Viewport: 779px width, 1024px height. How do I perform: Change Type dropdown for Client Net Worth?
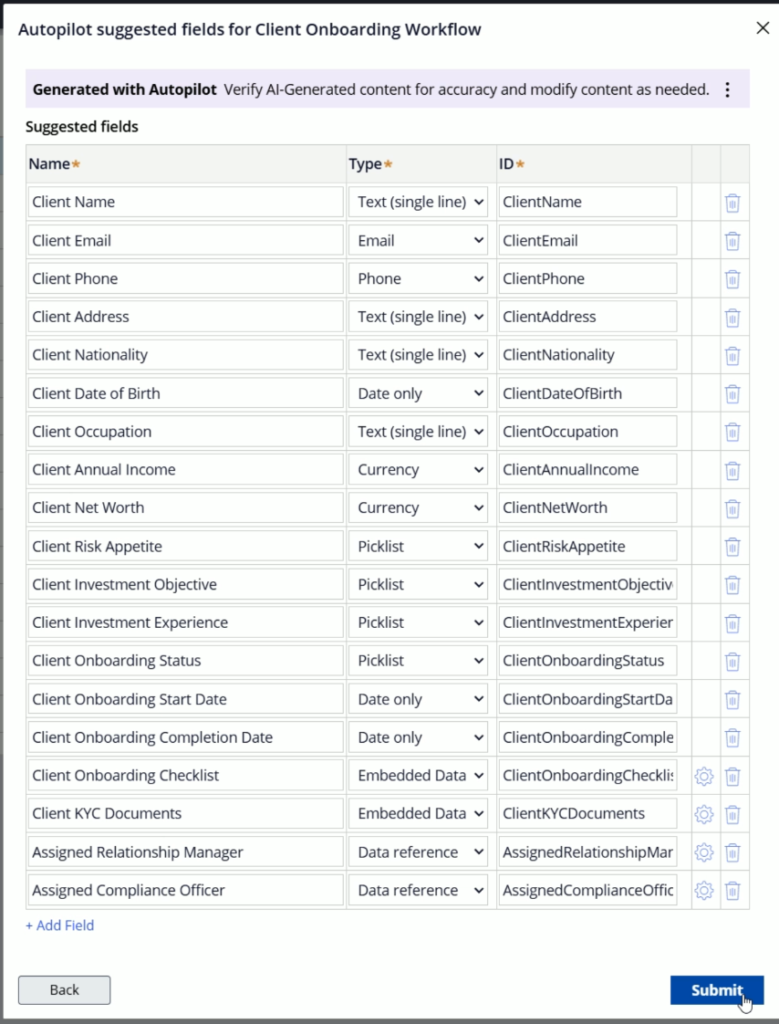pyautogui.click(x=420, y=508)
